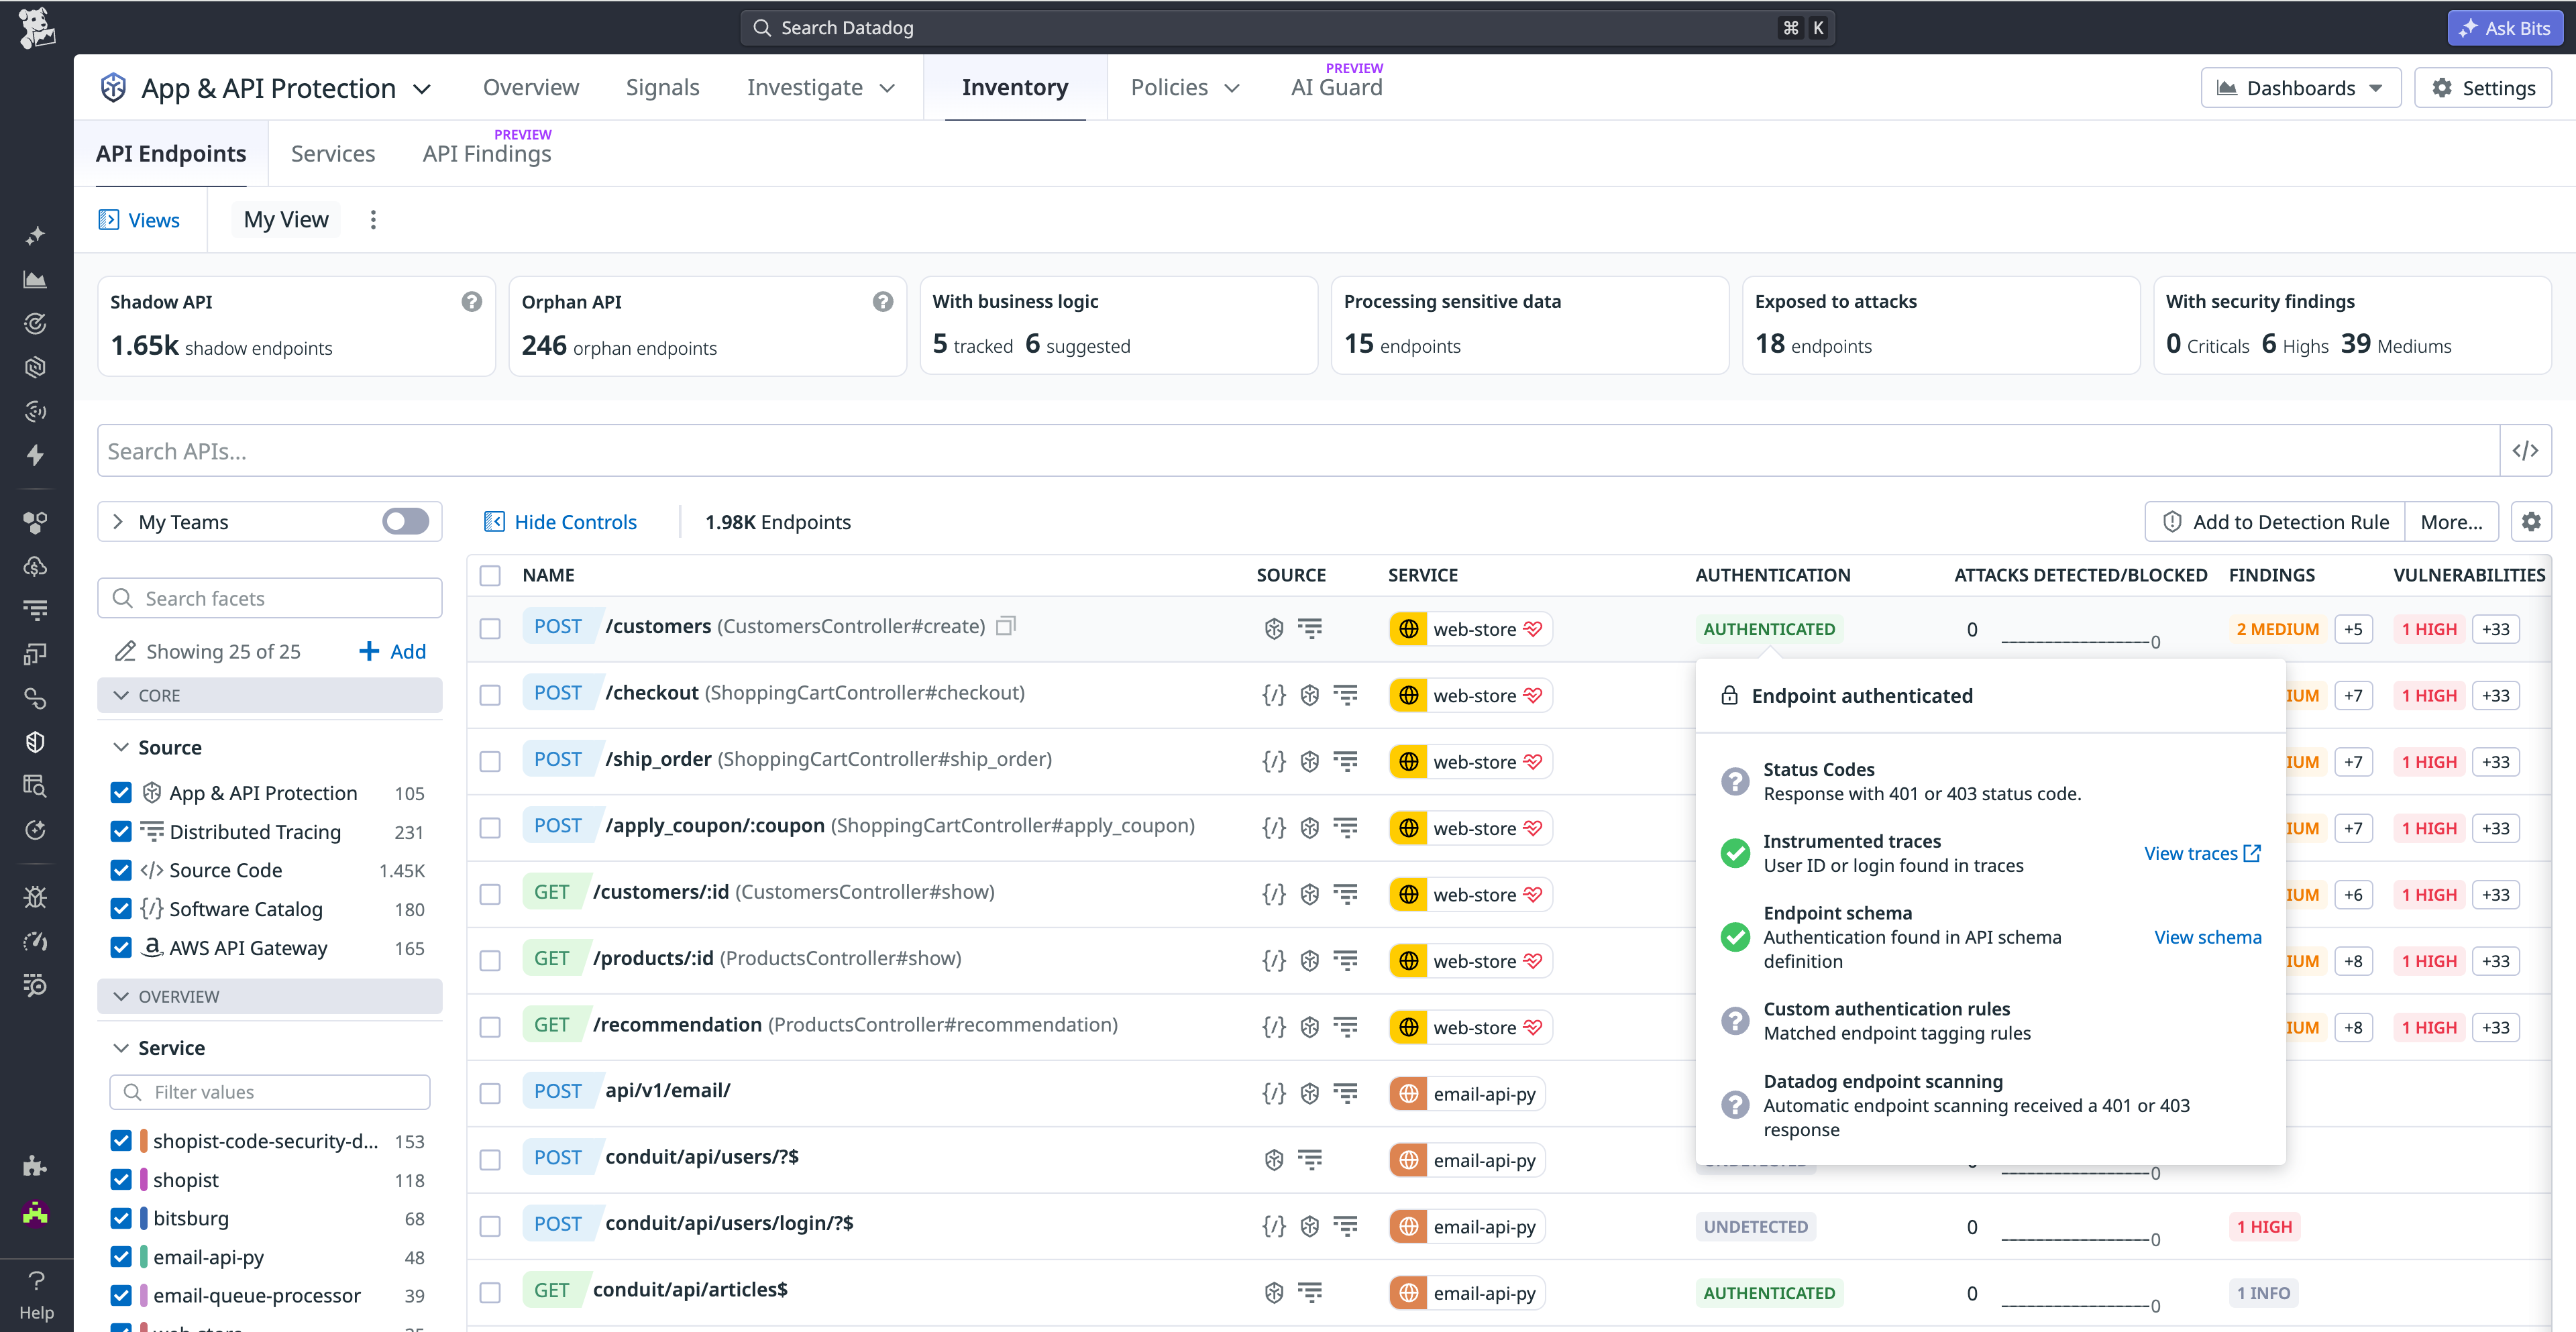Open the Policies dropdown menu
Viewport: 2576px width, 1332px height.
[1185, 87]
